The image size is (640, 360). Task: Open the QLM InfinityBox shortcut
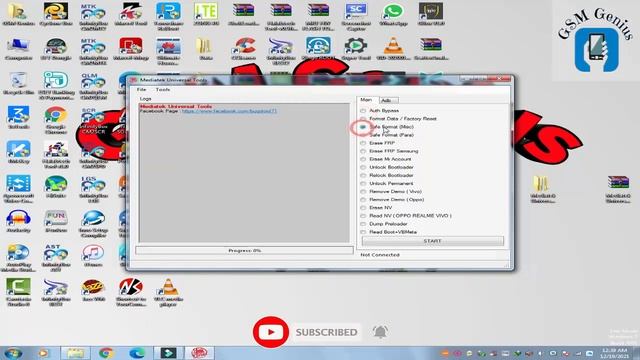[x=93, y=86]
